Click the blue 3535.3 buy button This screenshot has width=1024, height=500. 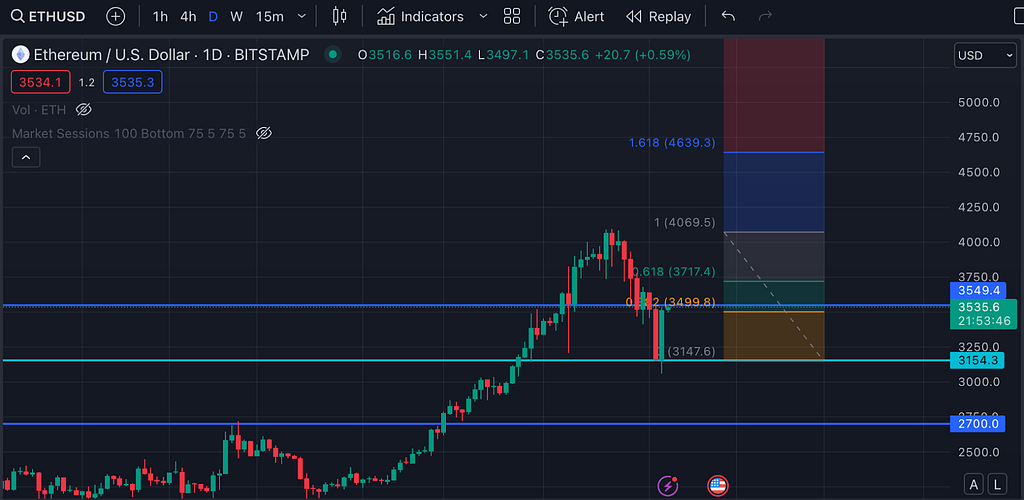coord(133,82)
